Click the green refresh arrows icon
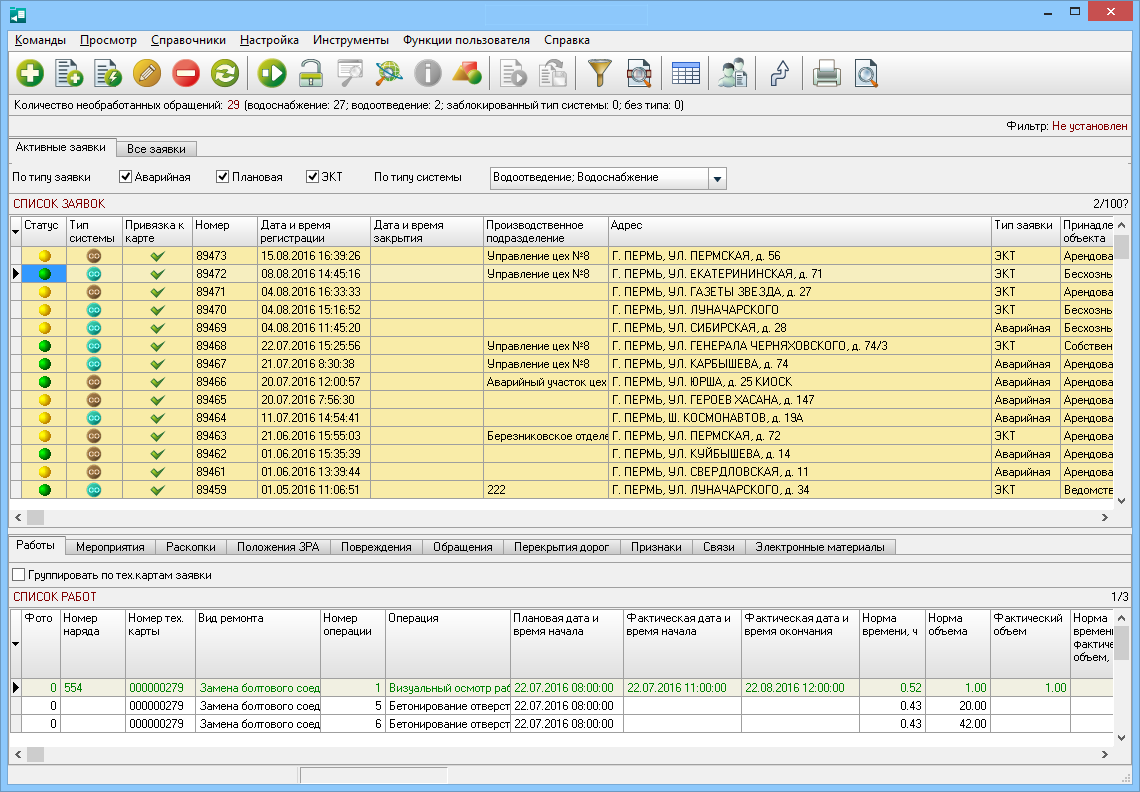Image resolution: width=1140 pixels, height=792 pixels. point(225,73)
